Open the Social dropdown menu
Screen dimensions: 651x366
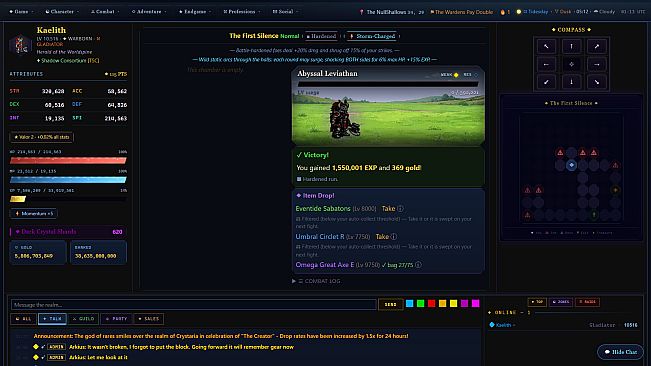coord(285,12)
